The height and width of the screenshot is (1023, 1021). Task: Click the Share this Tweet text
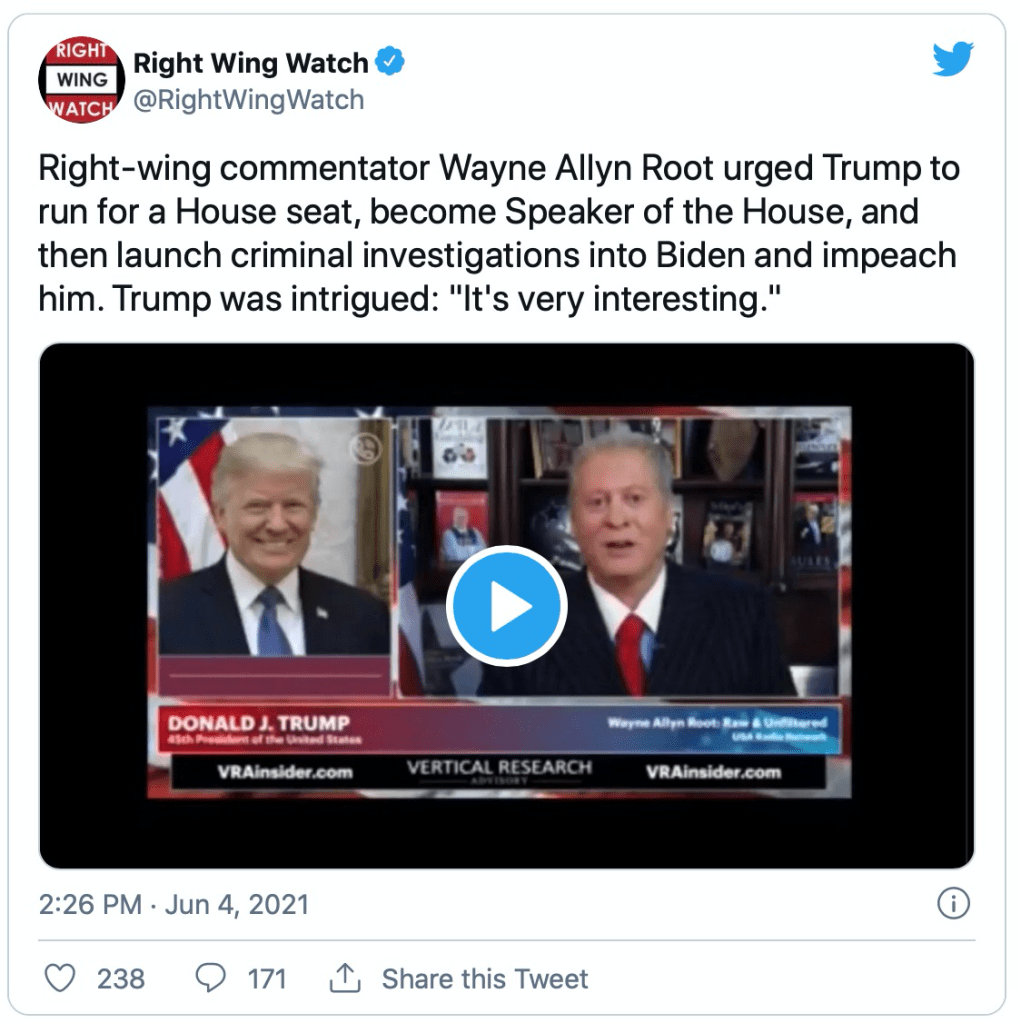click(x=485, y=979)
